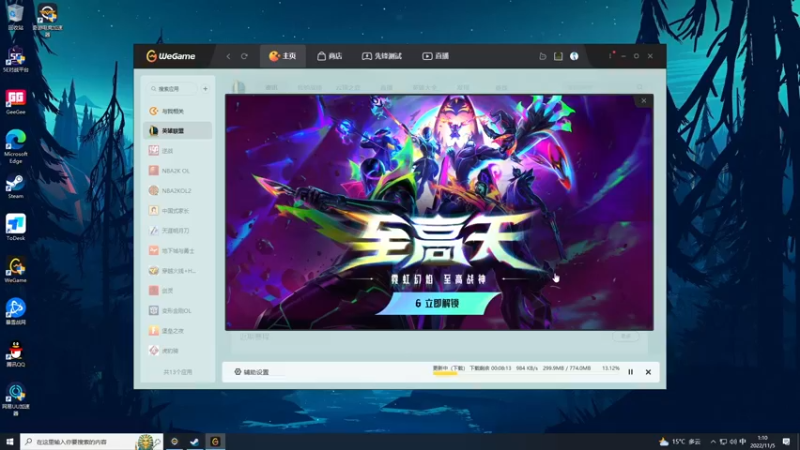Viewport: 800px width, 450px height.
Task: Open the Recycle Bin desktop icon
Action: coord(15,16)
